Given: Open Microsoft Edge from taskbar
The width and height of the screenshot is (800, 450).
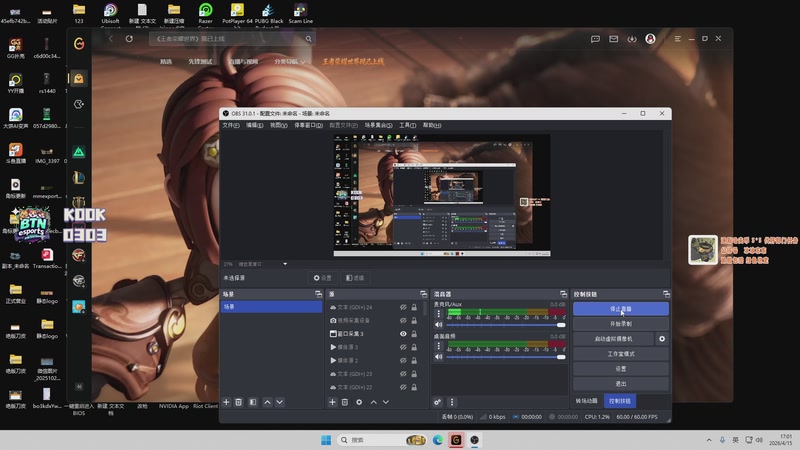Looking at the screenshot, I should pos(438,440).
